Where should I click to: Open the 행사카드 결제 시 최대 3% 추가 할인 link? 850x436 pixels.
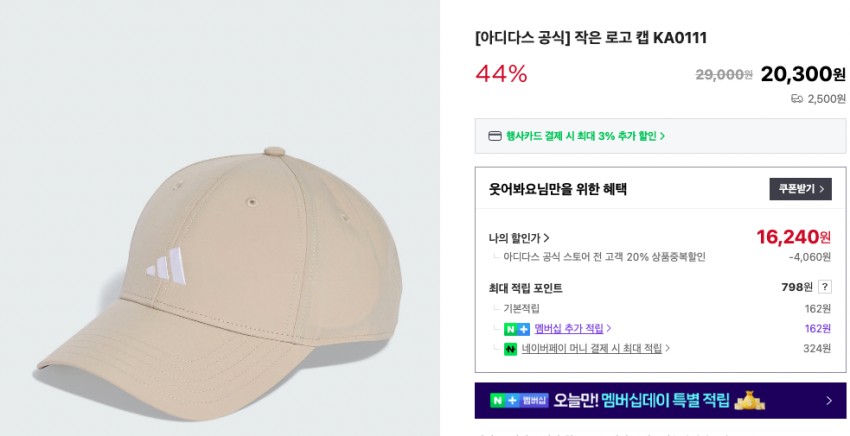coord(581,136)
